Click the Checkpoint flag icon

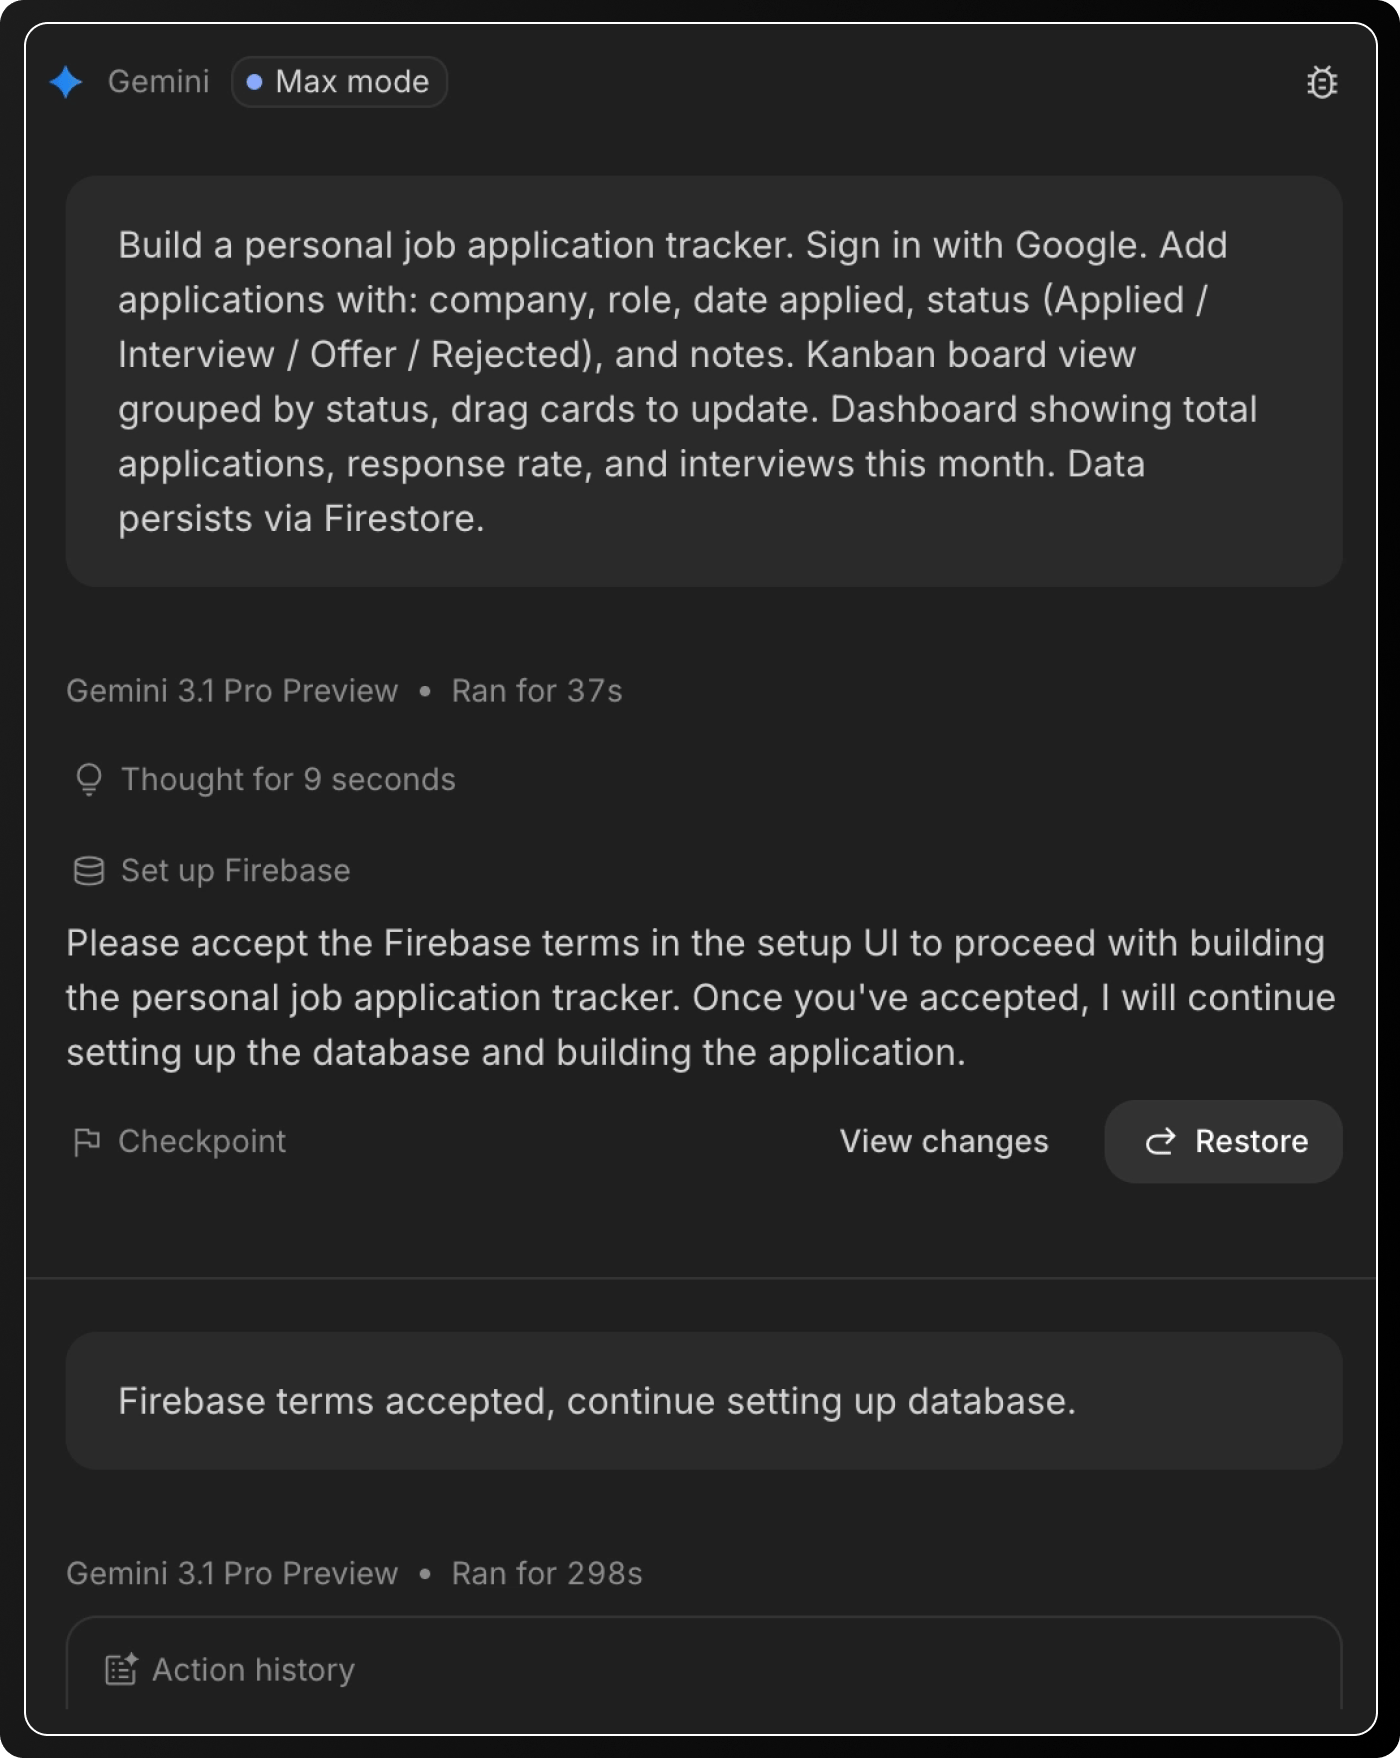[87, 1142]
